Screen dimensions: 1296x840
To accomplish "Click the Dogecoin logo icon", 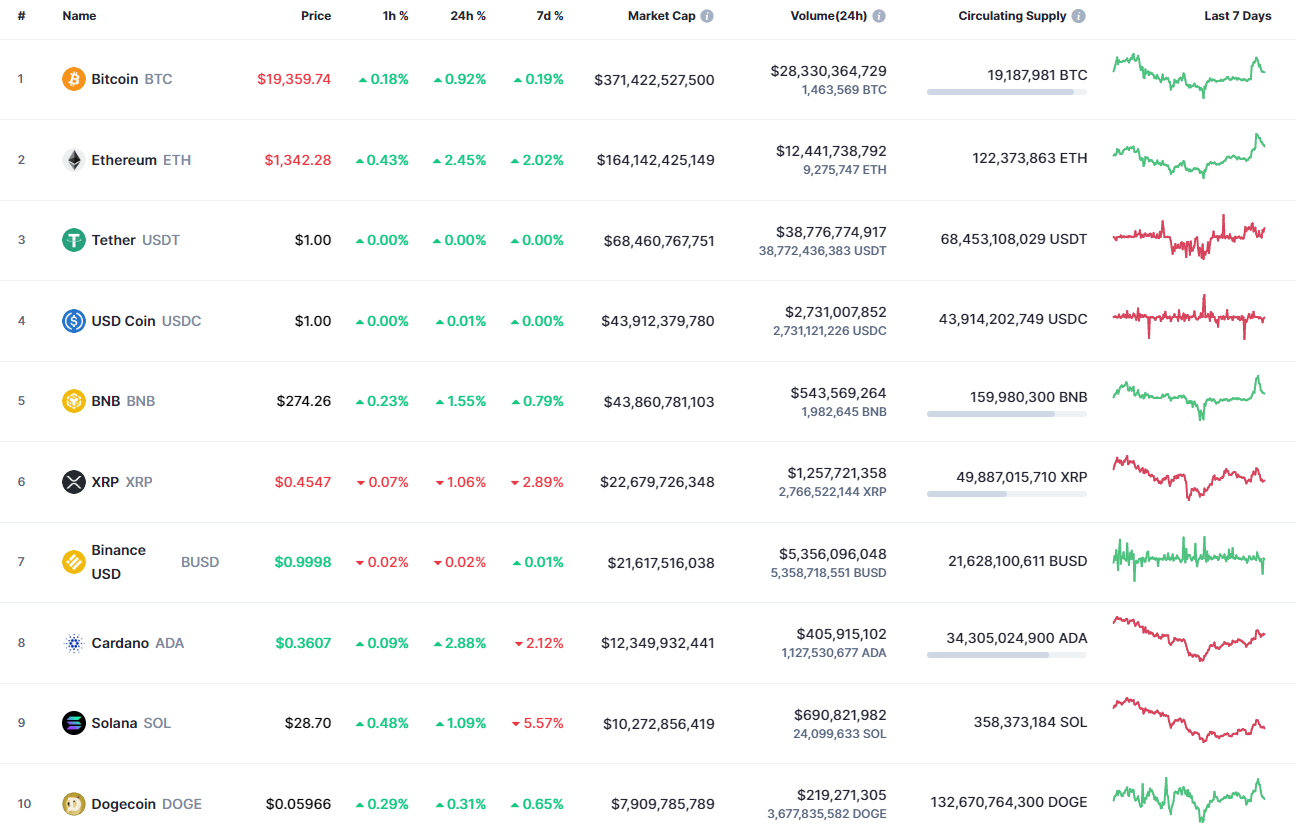I will pyautogui.click(x=74, y=804).
